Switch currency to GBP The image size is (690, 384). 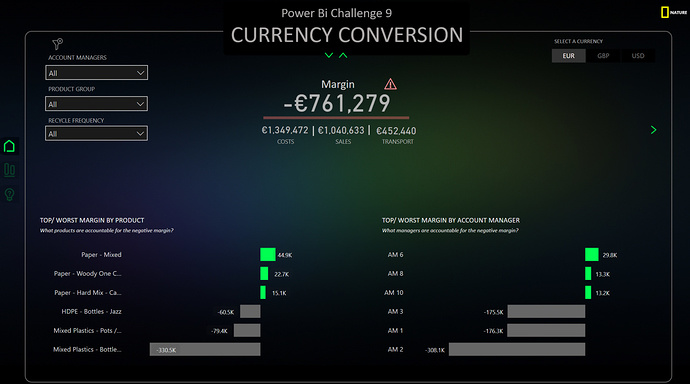(603, 56)
